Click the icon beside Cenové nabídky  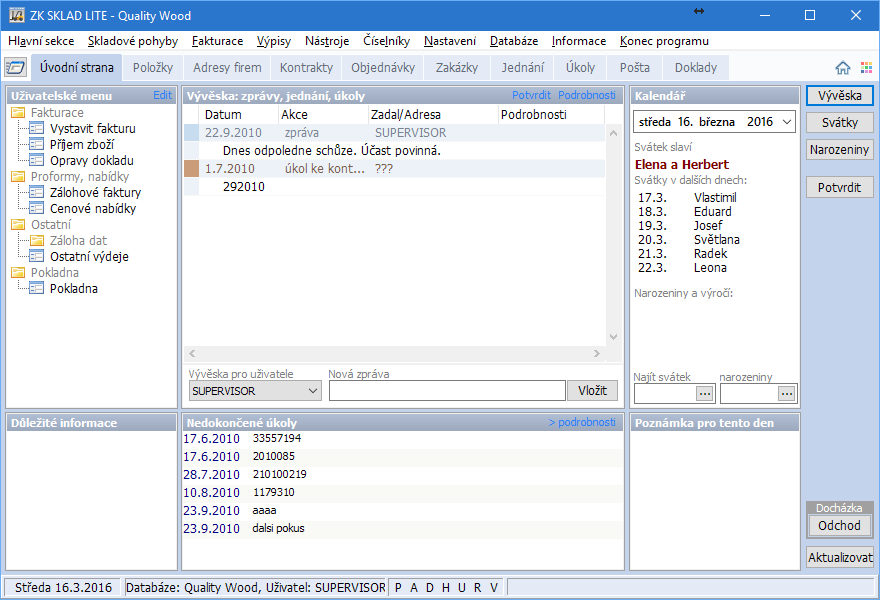coord(36,208)
